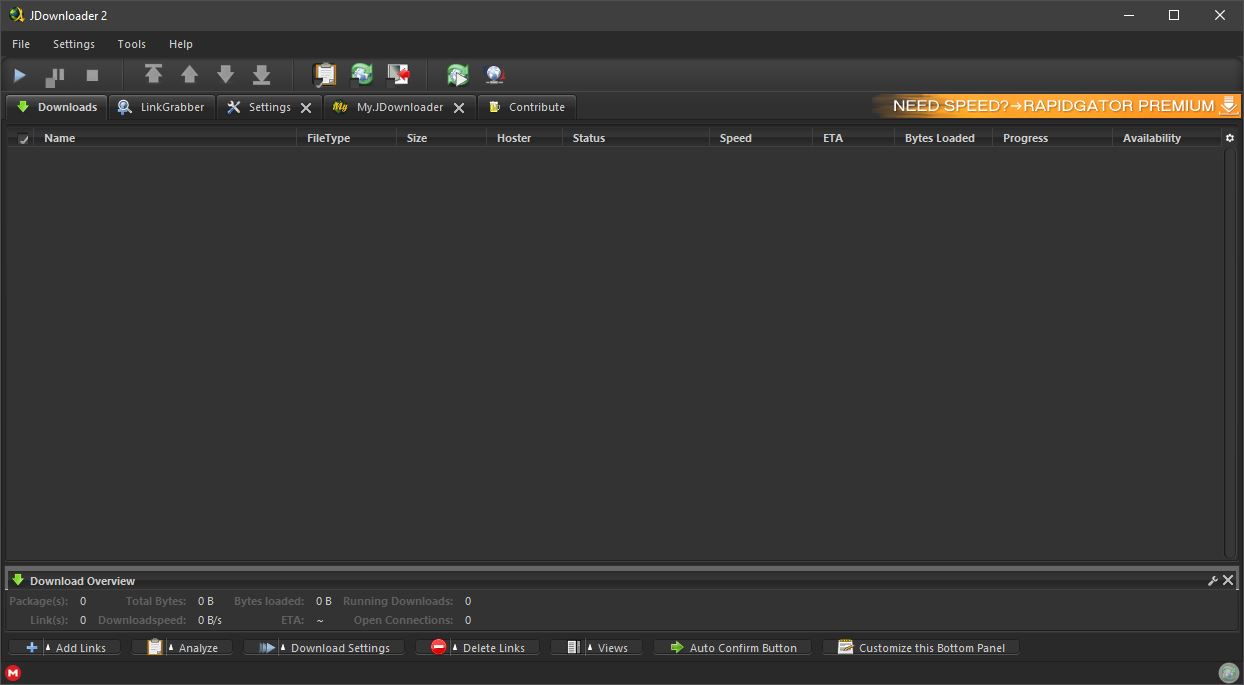Image resolution: width=1244 pixels, height=685 pixels.
Task: Close the Download Overview panel
Action: pos(1228,580)
